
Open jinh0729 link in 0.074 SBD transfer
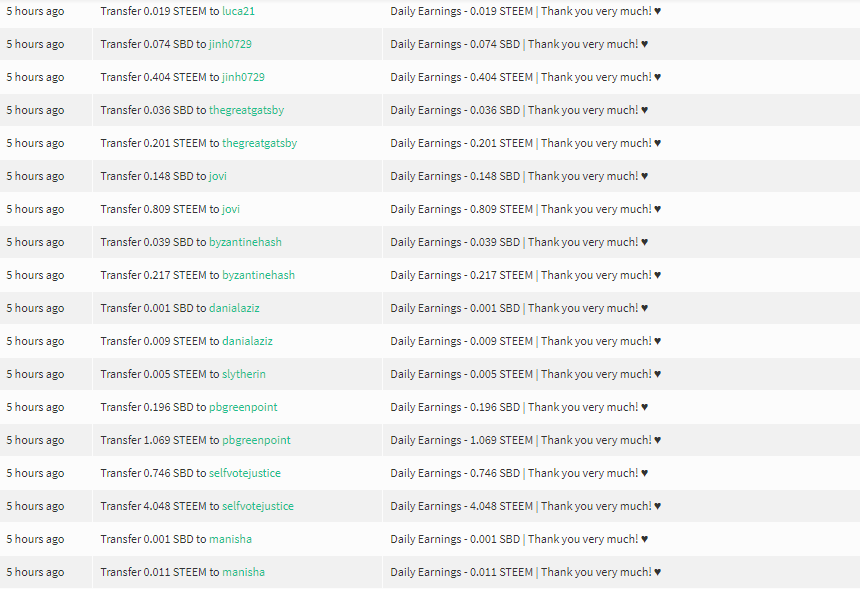[230, 44]
